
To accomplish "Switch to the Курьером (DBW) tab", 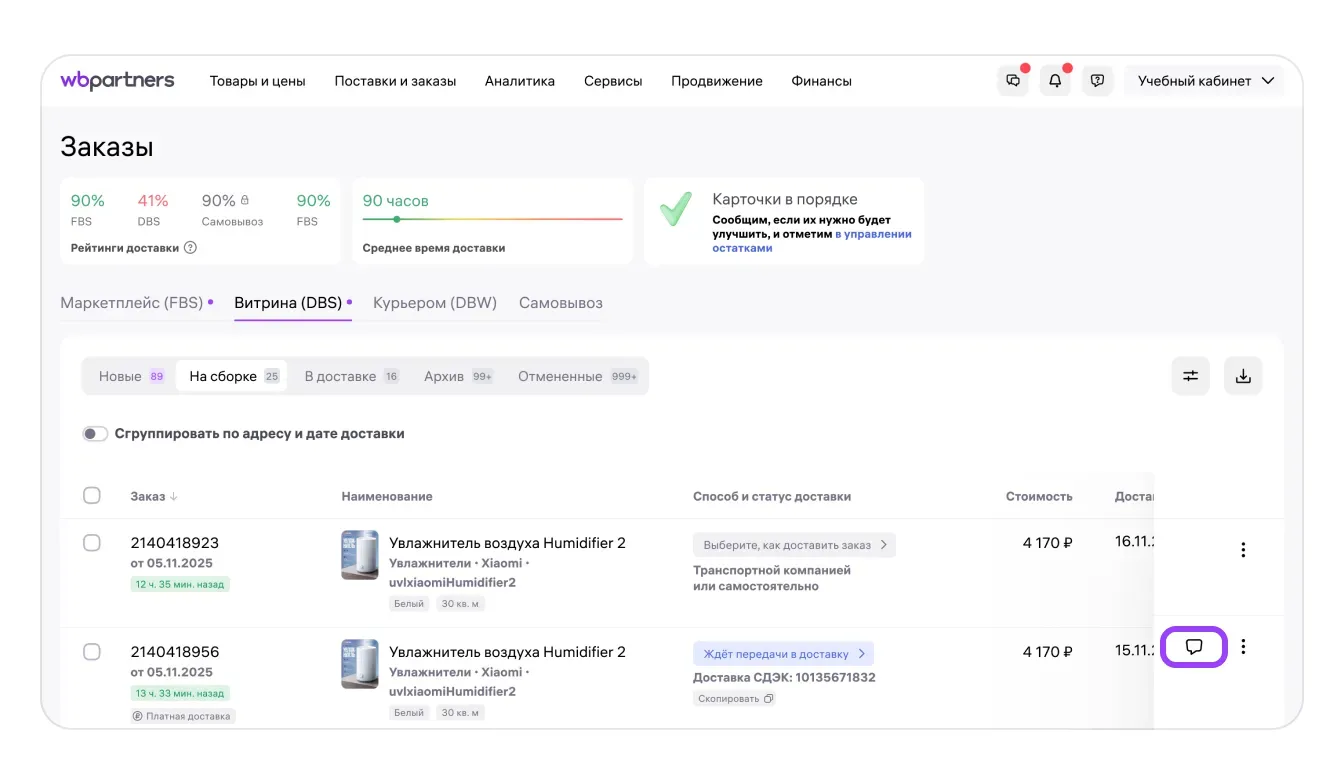I will pyautogui.click(x=435, y=303).
